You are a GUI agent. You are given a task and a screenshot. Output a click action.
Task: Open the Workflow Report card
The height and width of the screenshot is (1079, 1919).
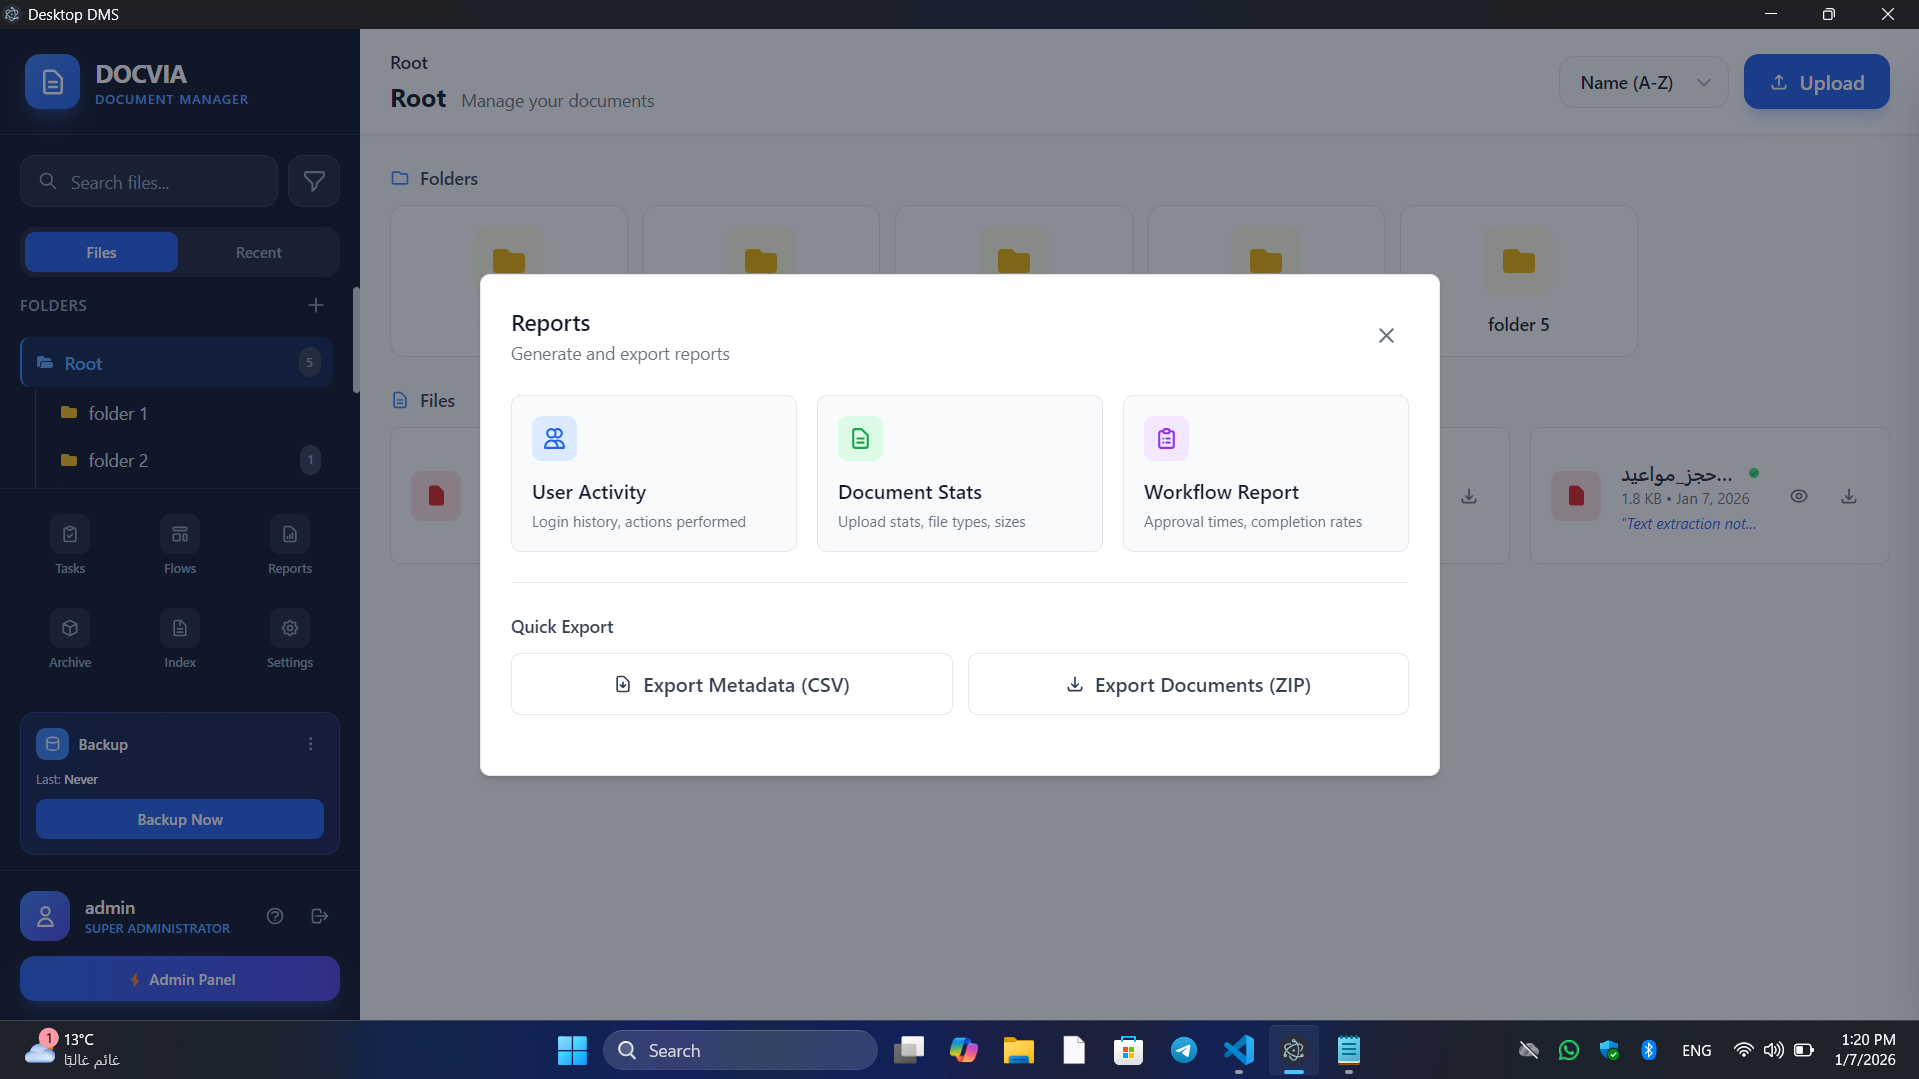(x=1265, y=473)
